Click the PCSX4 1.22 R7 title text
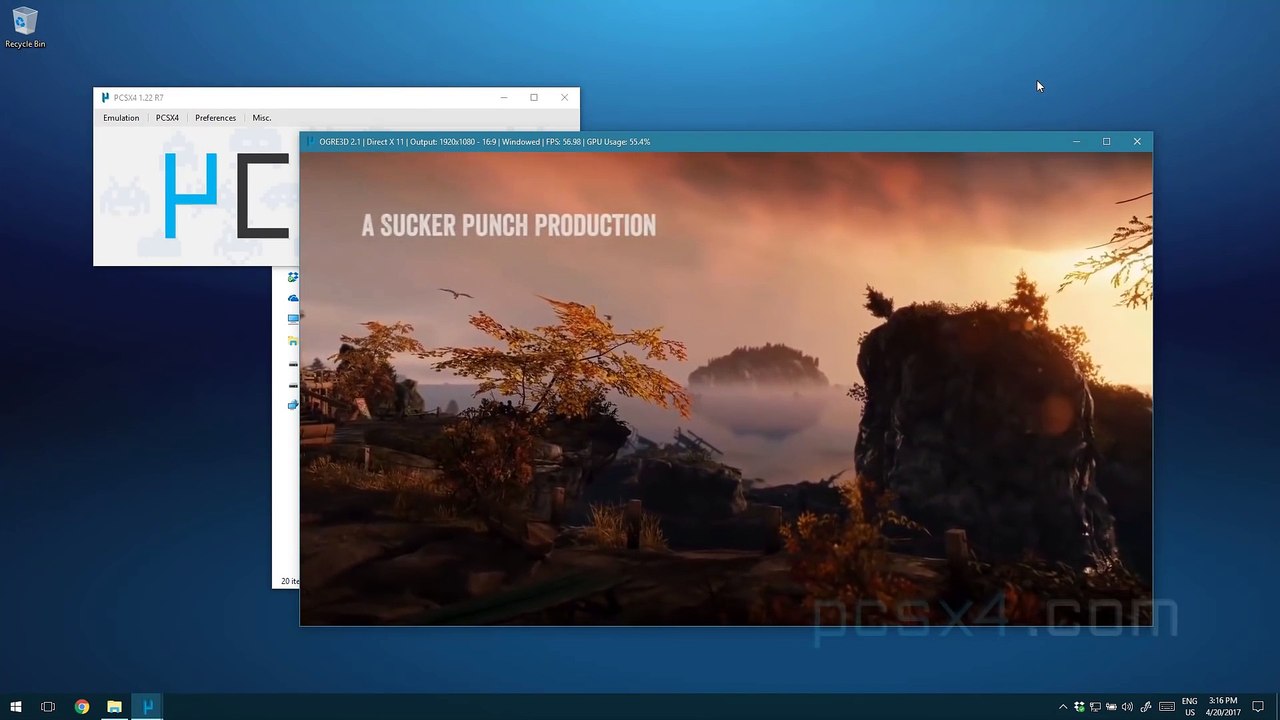Screen dimensions: 1280x720 coord(139,97)
